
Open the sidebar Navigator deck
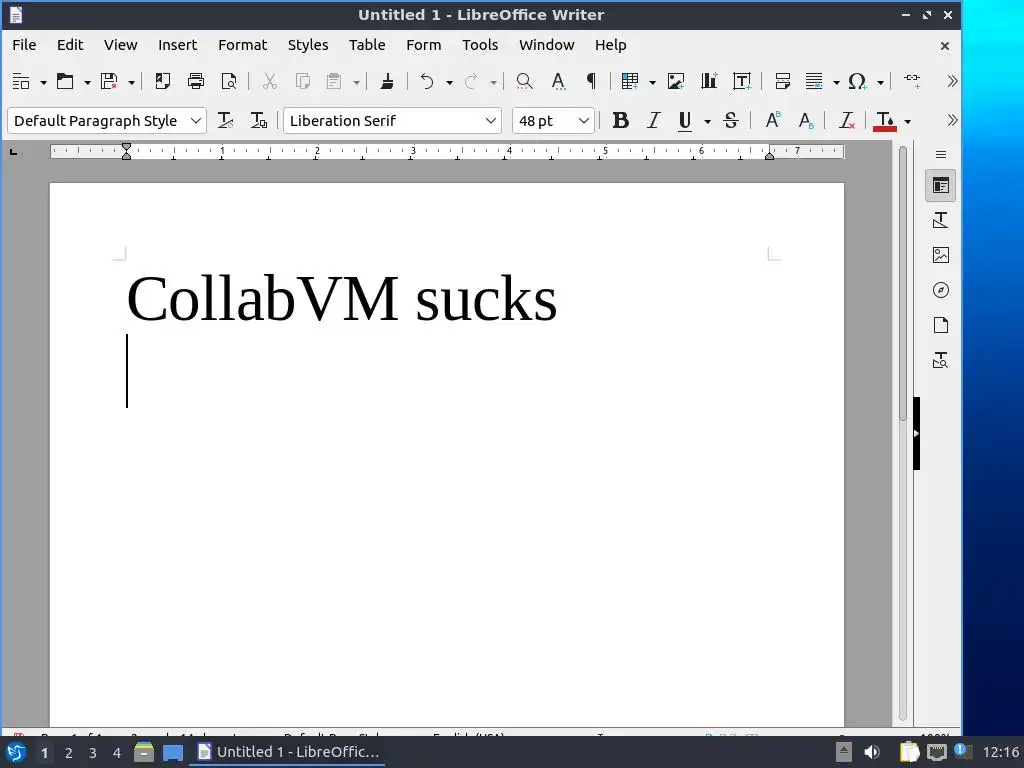tap(940, 290)
